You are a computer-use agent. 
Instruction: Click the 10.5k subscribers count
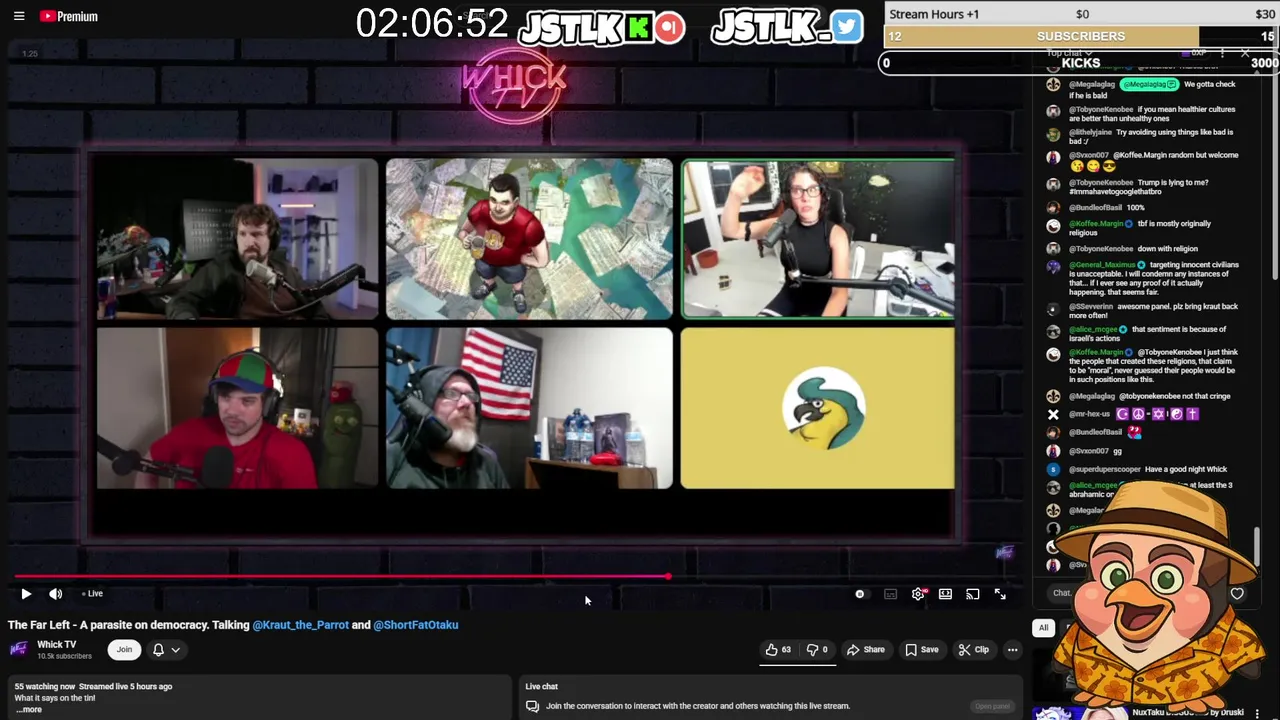click(x=64, y=656)
